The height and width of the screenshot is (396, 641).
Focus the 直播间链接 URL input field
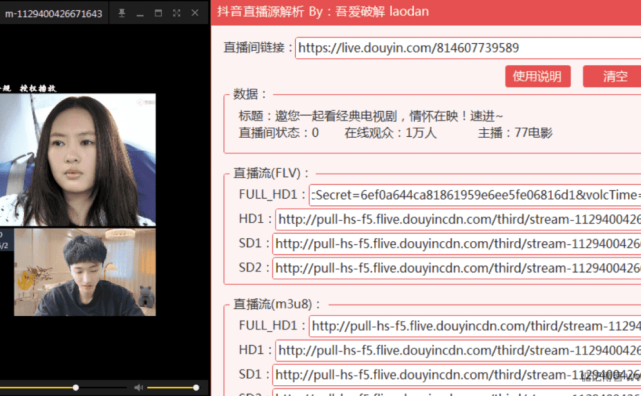(468, 48)
